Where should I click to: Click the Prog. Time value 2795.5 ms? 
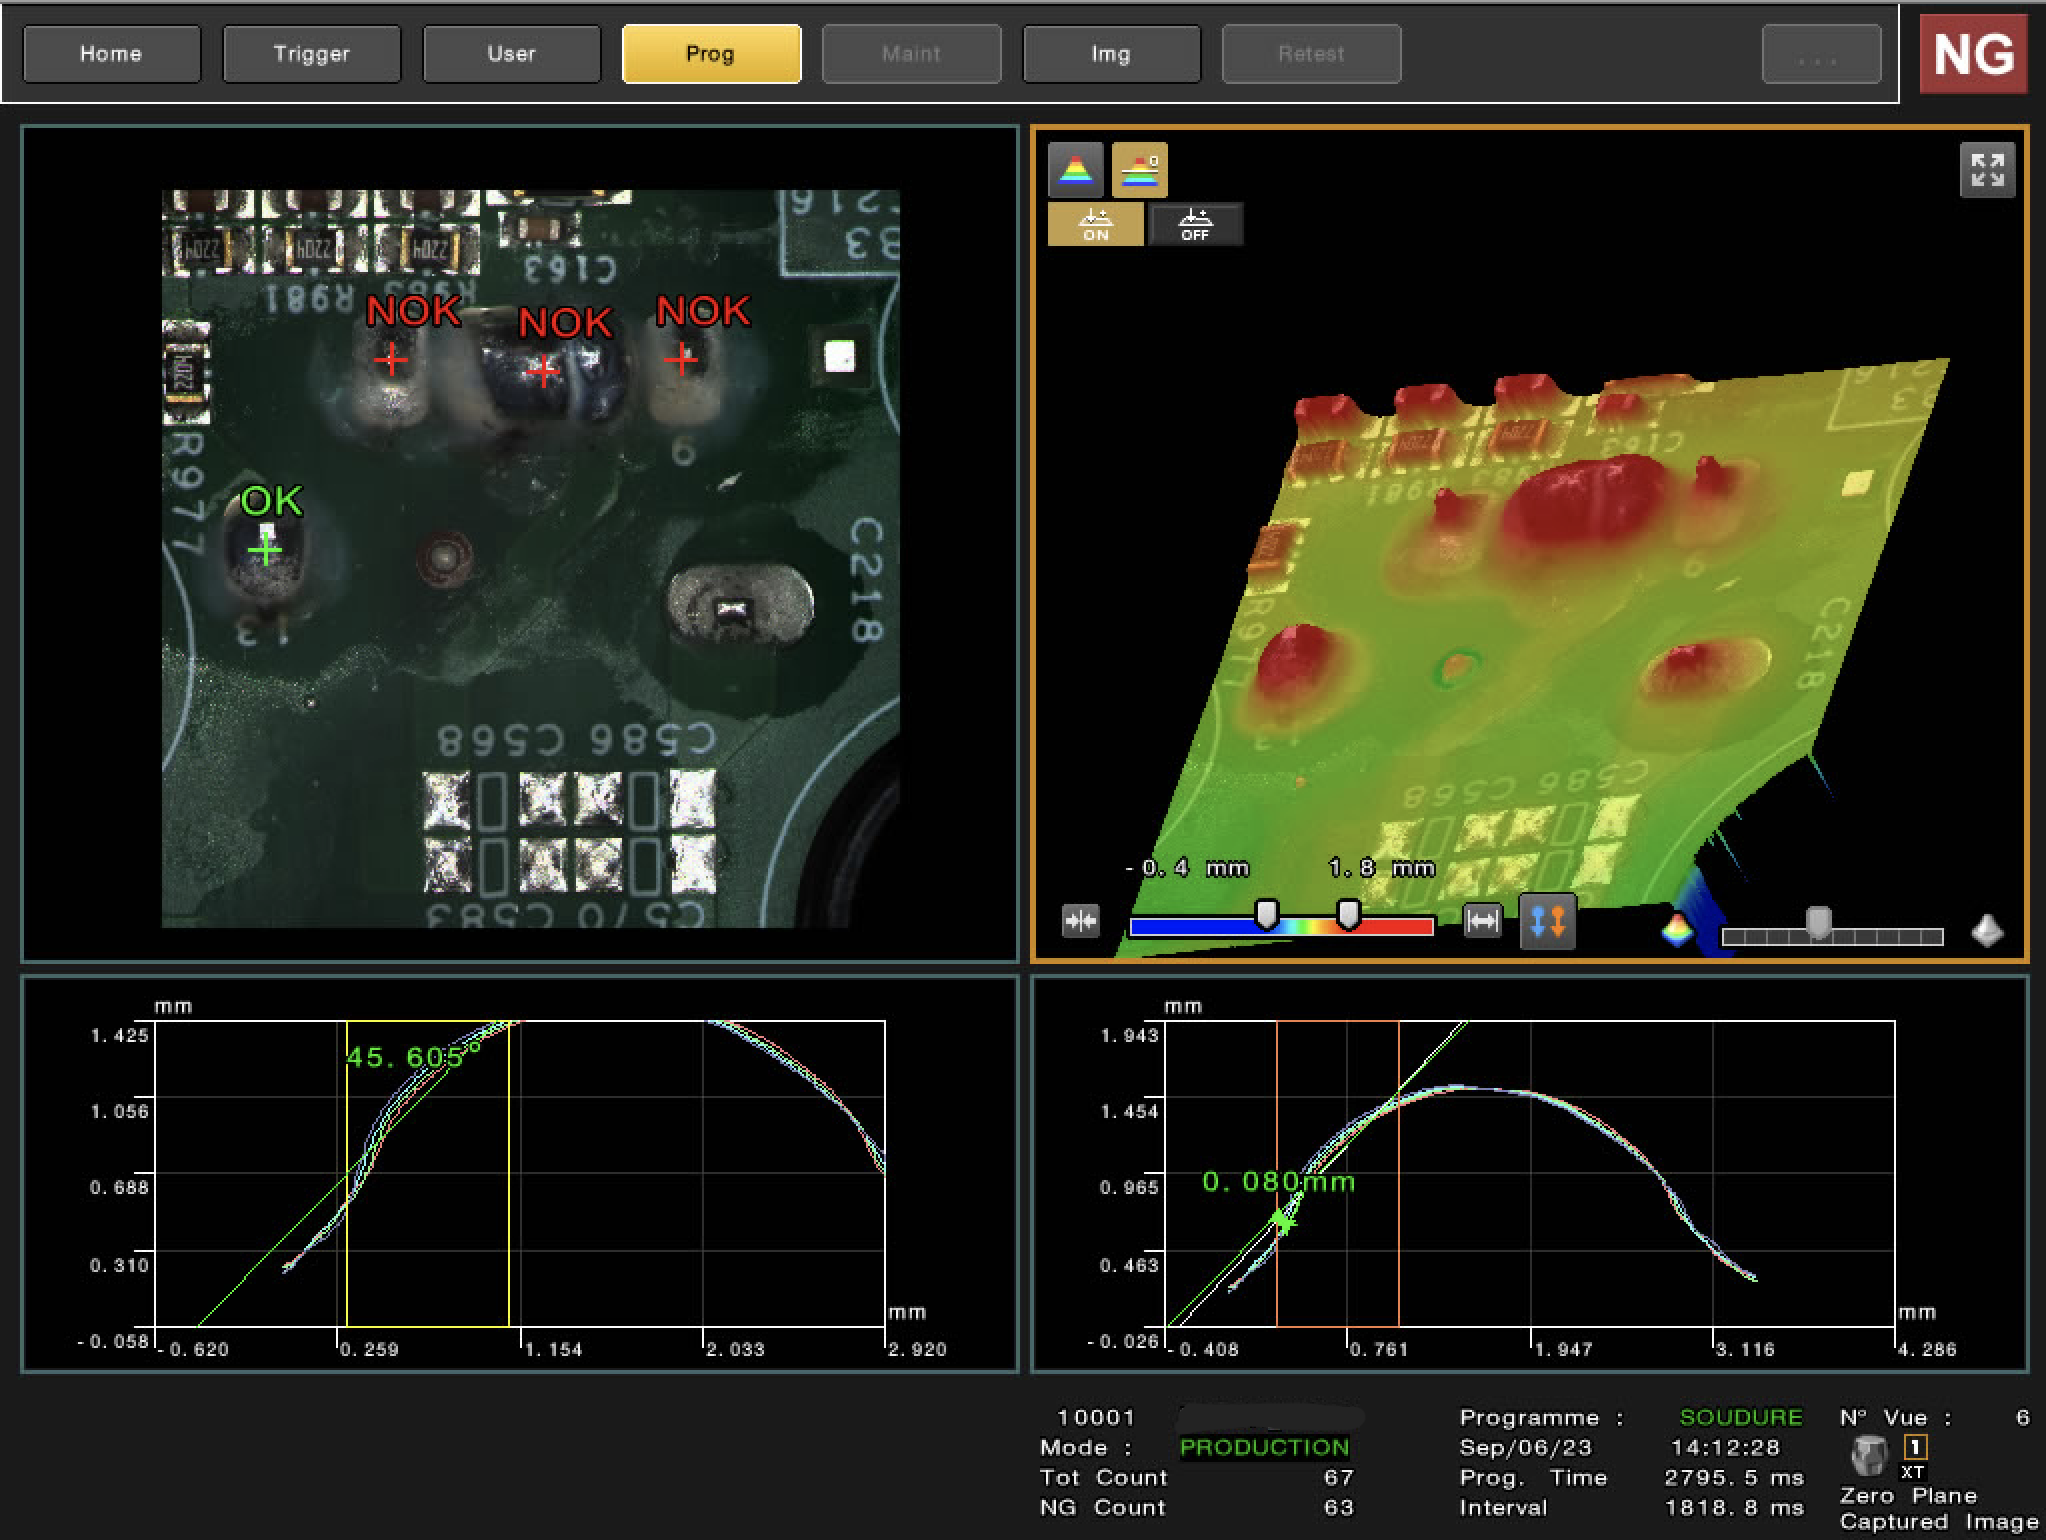click(x=1734, y=1477)
